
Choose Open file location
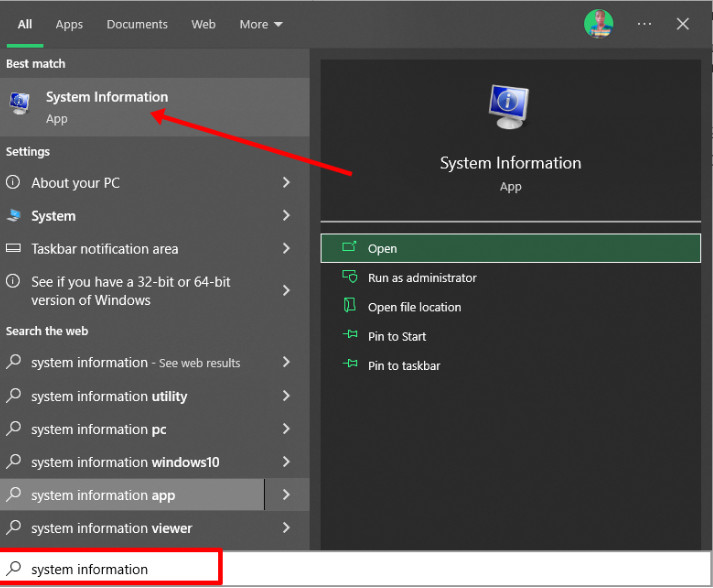[510, 307]
